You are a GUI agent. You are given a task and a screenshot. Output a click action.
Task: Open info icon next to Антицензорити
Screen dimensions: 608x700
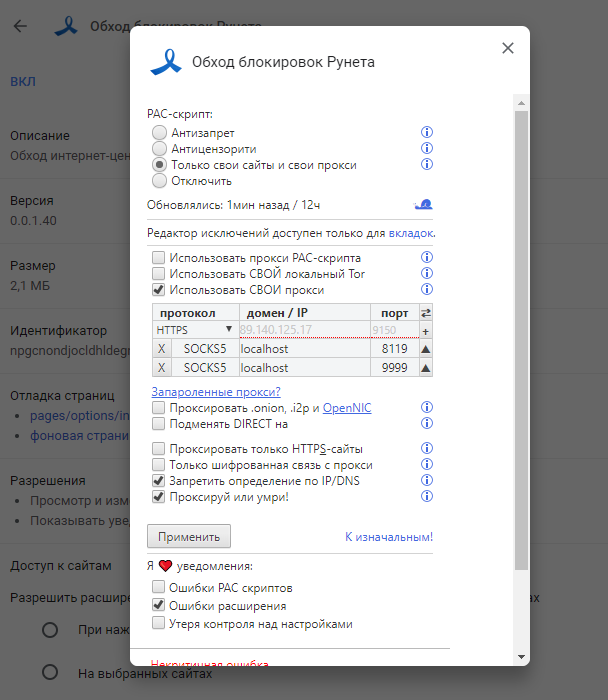427,148
